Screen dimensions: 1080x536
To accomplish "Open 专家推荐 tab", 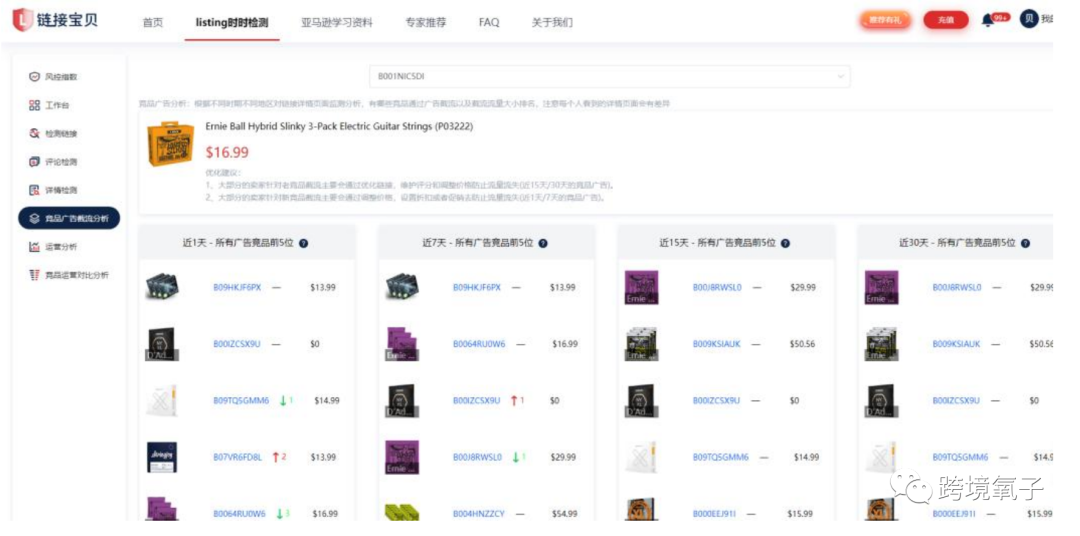I will pyautogui.click(x=426, y=23).
